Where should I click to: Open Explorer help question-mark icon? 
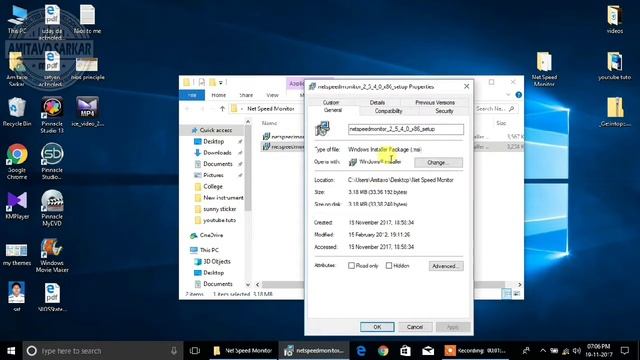[518, 95]
